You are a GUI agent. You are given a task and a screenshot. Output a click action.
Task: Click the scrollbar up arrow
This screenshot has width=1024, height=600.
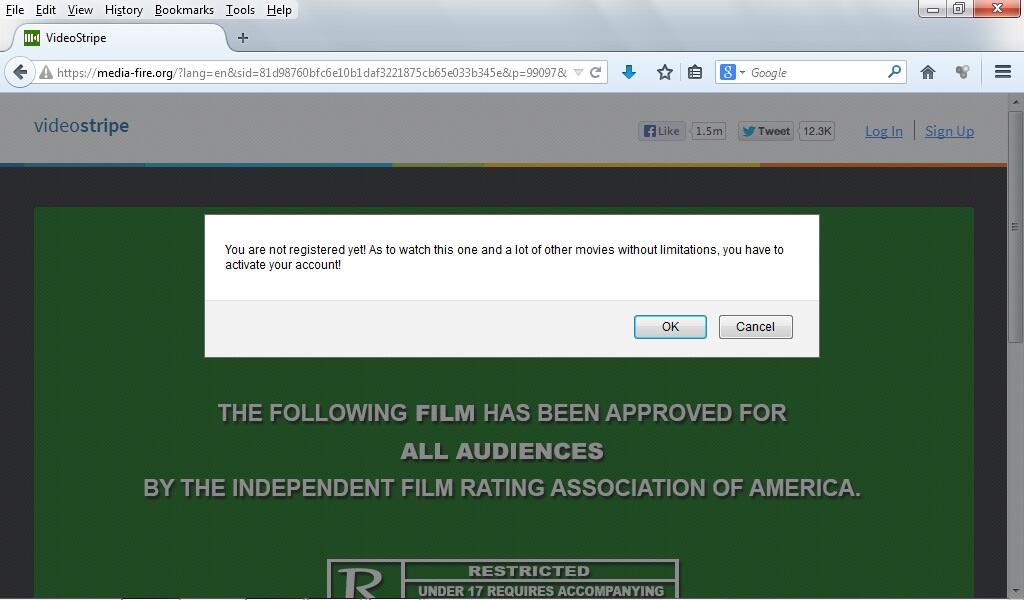[1015, 102]
